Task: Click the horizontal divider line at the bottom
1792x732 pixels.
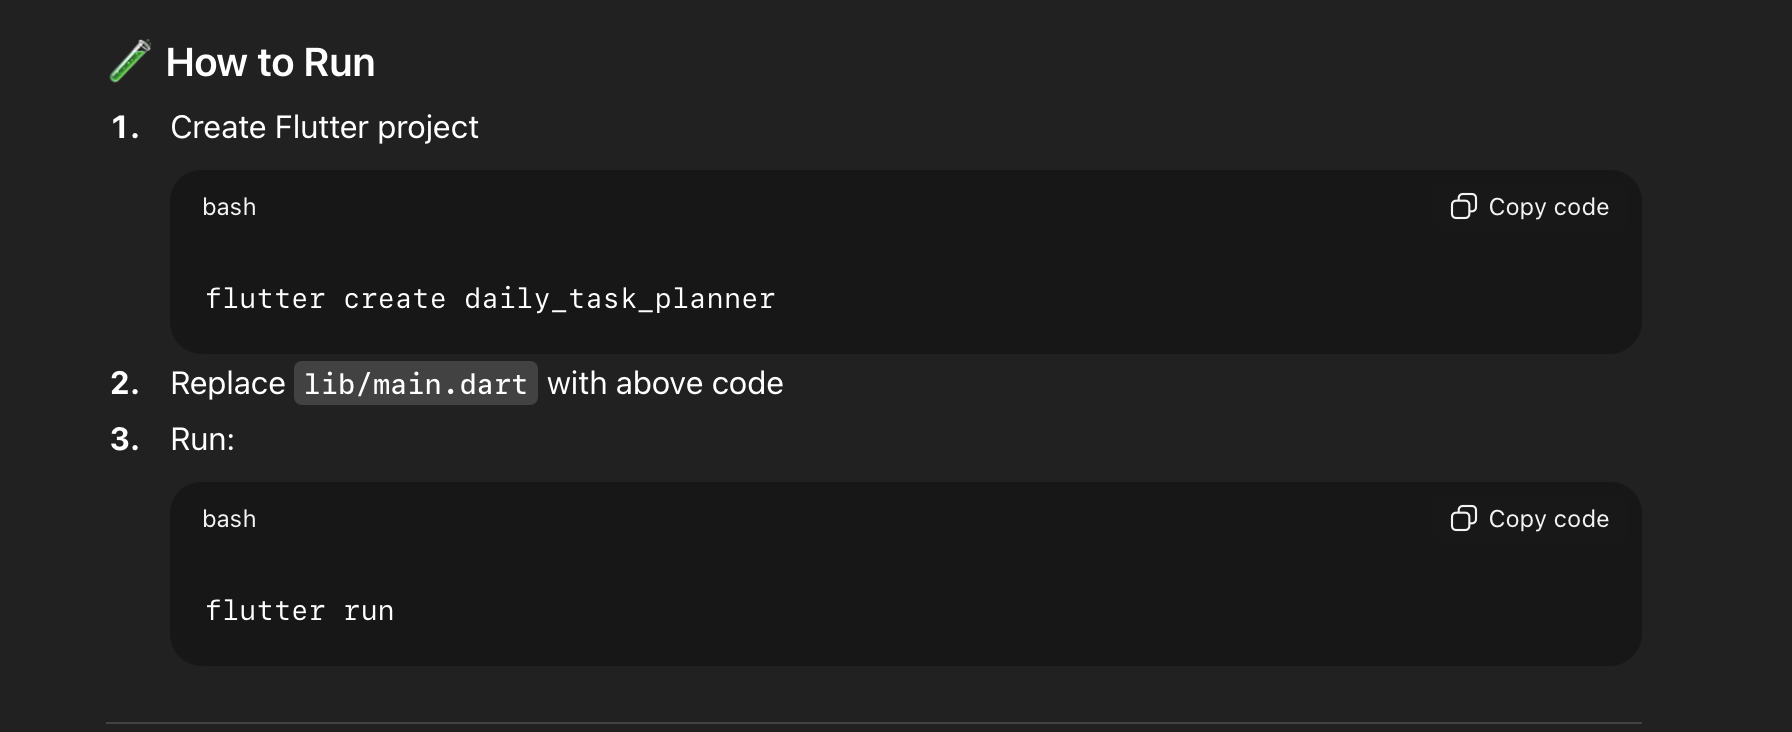Action: click(x=873, y=722)
